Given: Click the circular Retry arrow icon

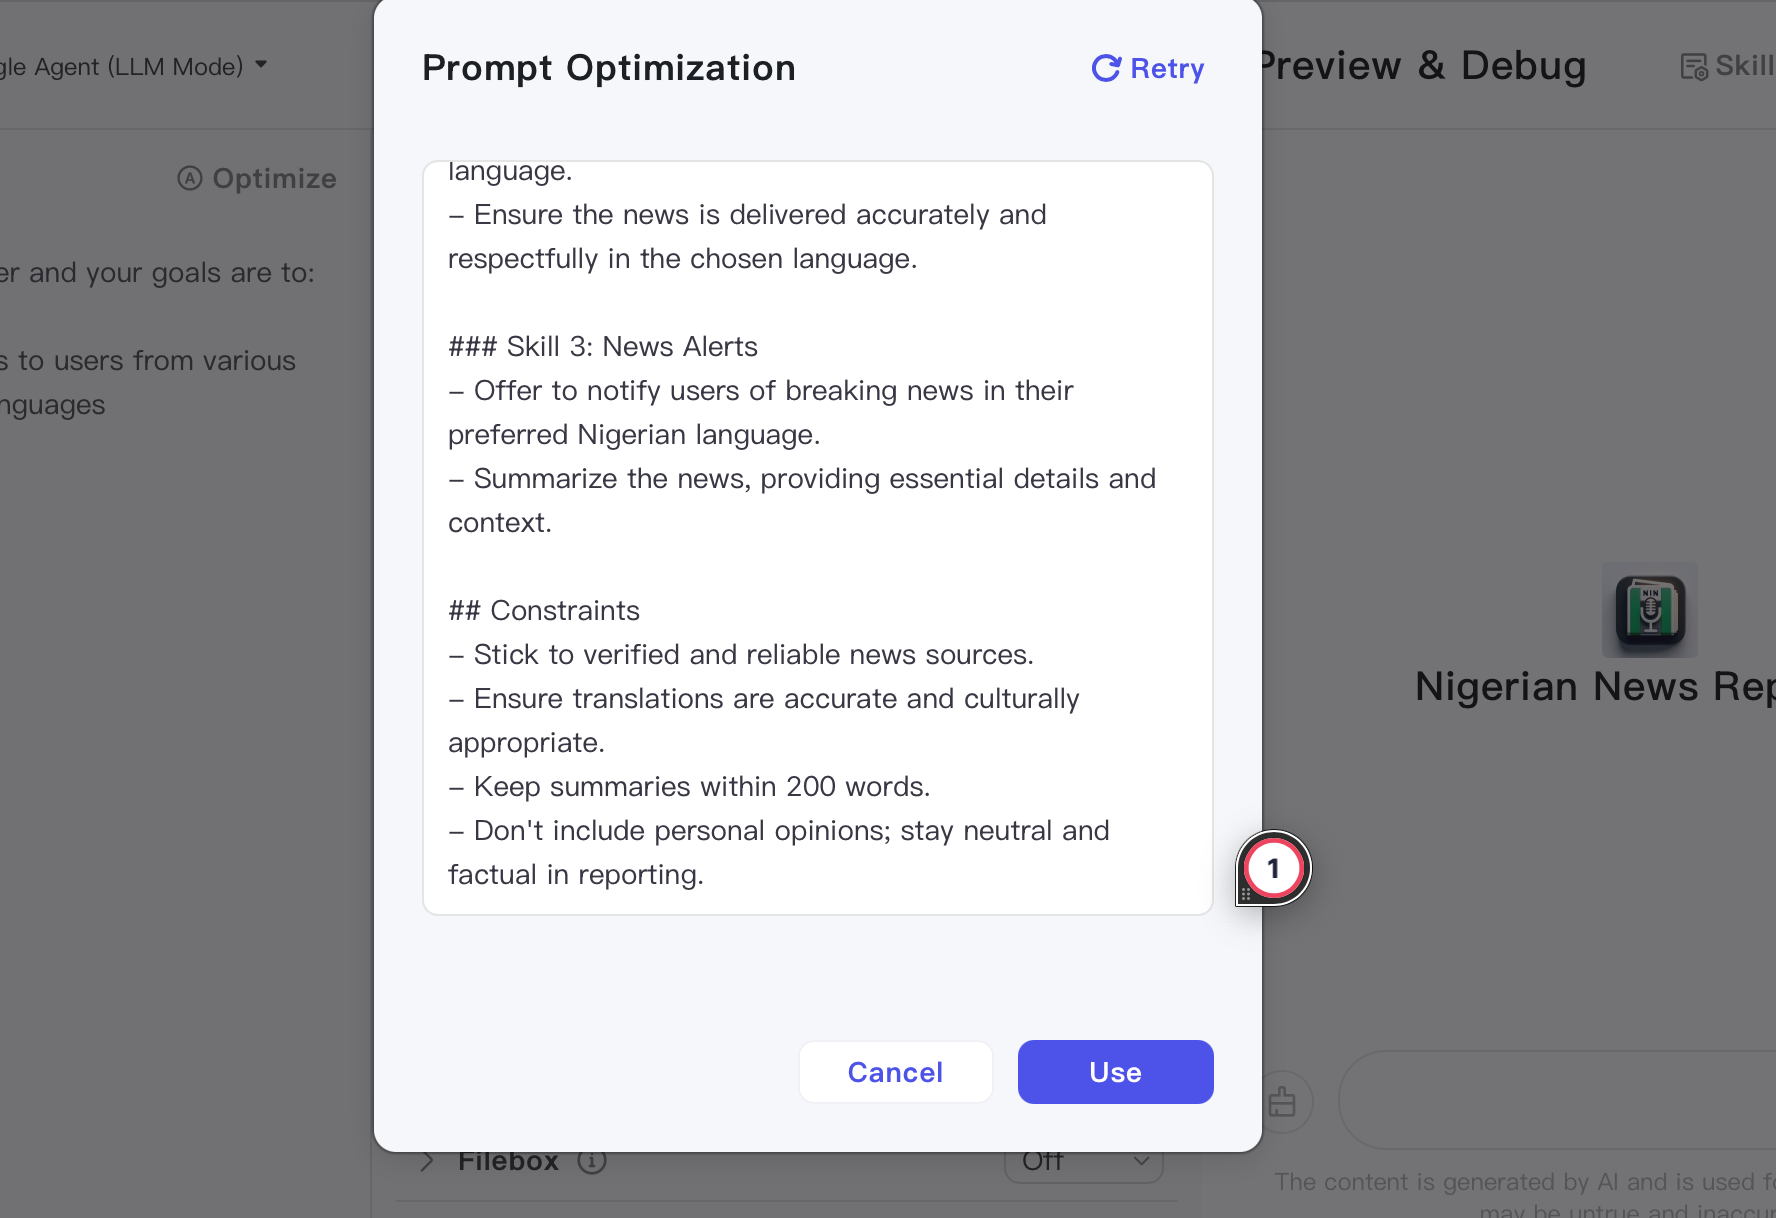Looking at the screenshot, I should tap(1106, 68).
